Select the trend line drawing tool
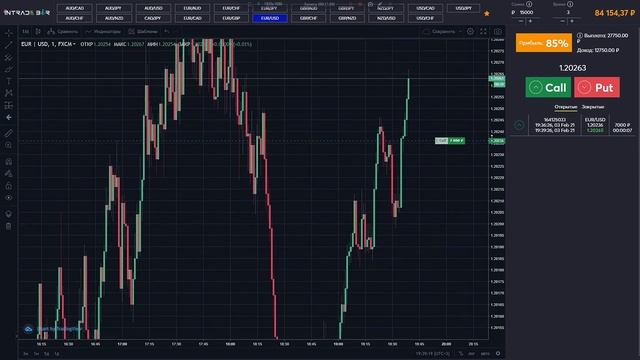The width and height of the screenshot is (640, 360). 9,45
